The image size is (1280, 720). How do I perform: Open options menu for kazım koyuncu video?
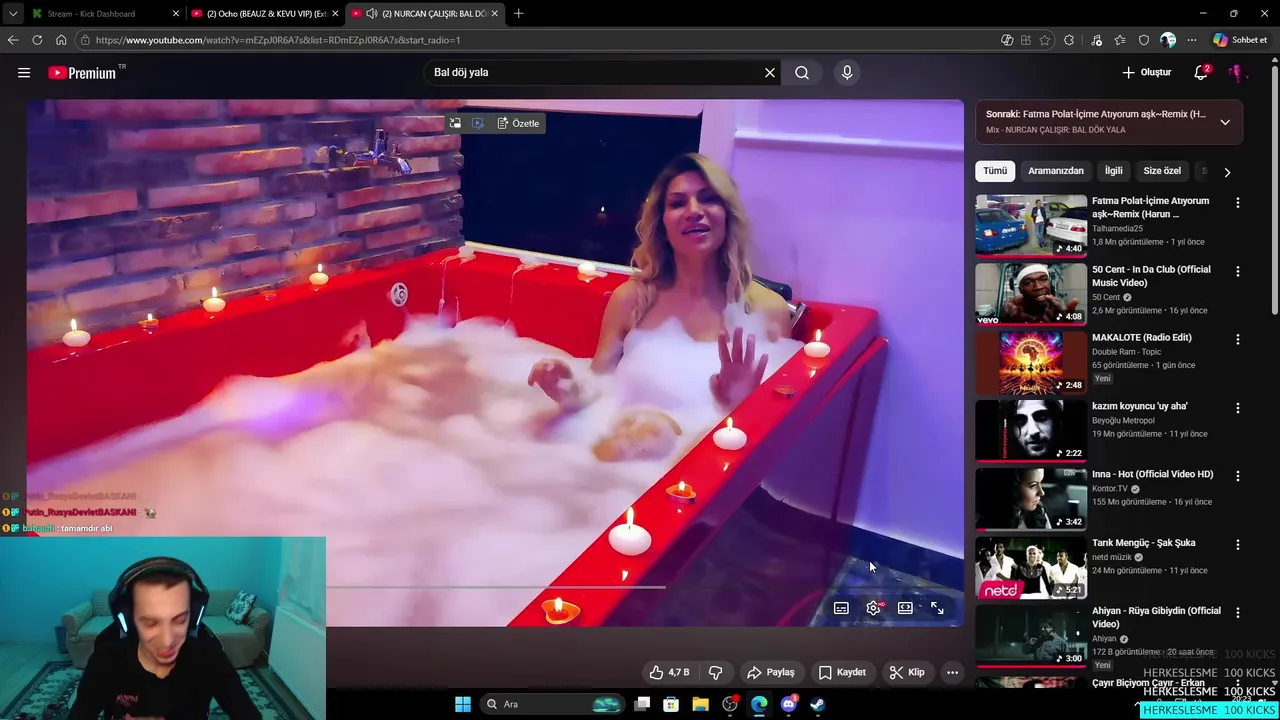pyautogui.click(x=1238, y=408)
